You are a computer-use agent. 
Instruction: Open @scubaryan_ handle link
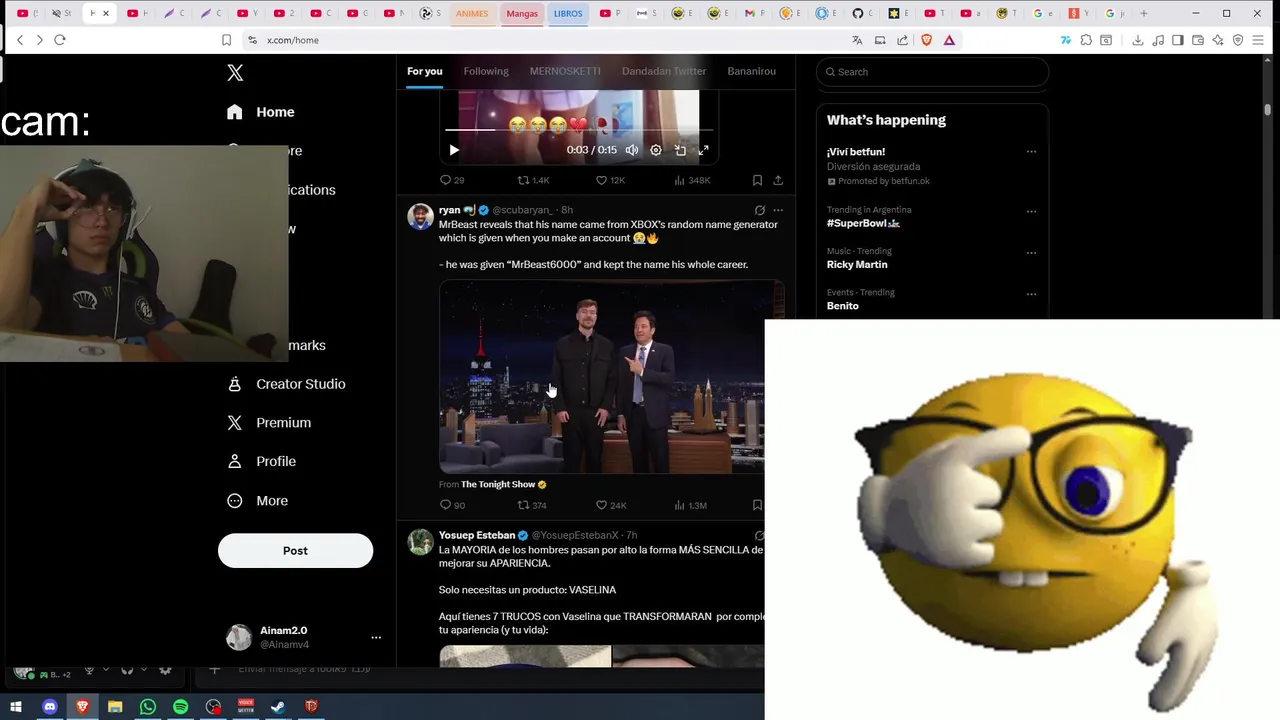tap(522, 210)
